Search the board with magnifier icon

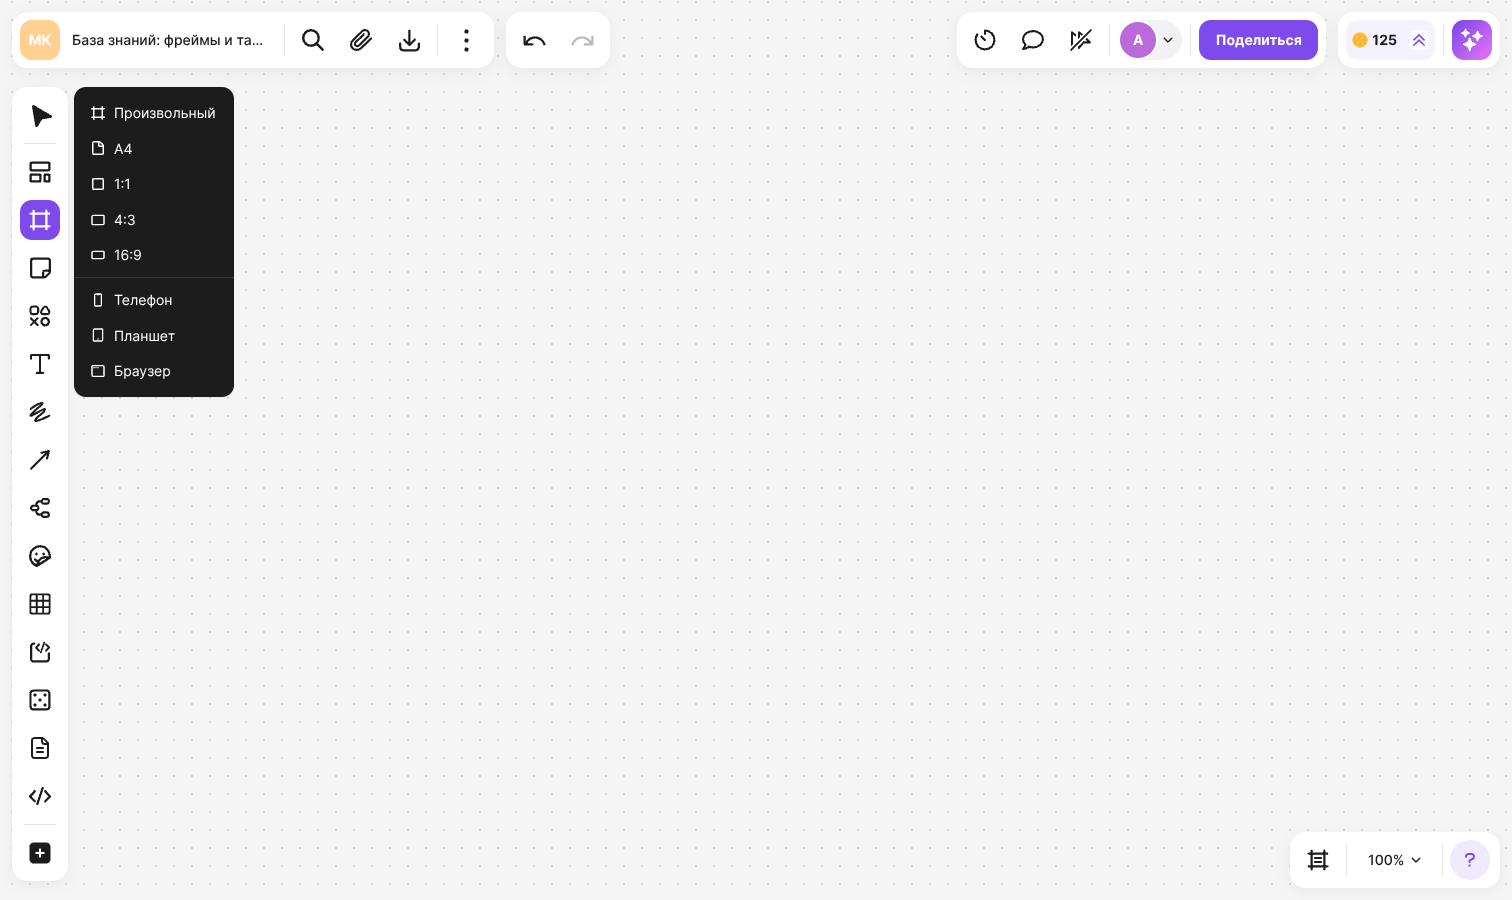313,40
